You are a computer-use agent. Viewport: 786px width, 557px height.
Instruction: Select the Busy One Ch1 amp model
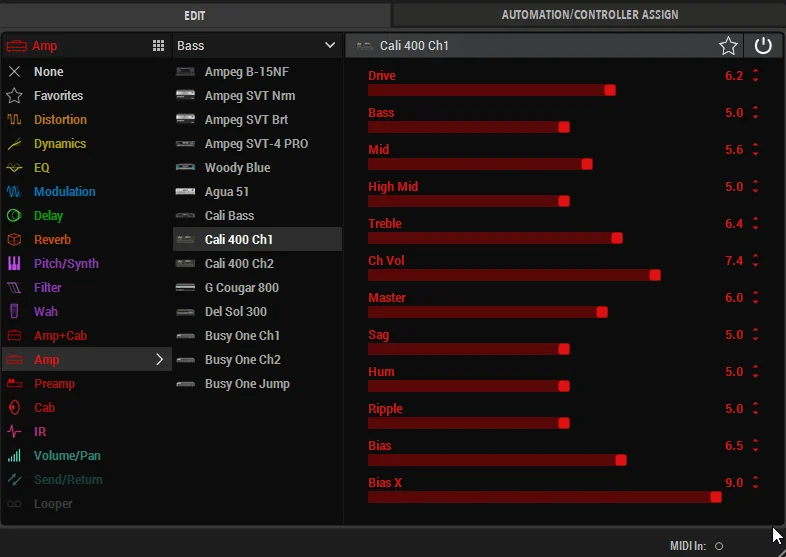(x=257, y=336)
